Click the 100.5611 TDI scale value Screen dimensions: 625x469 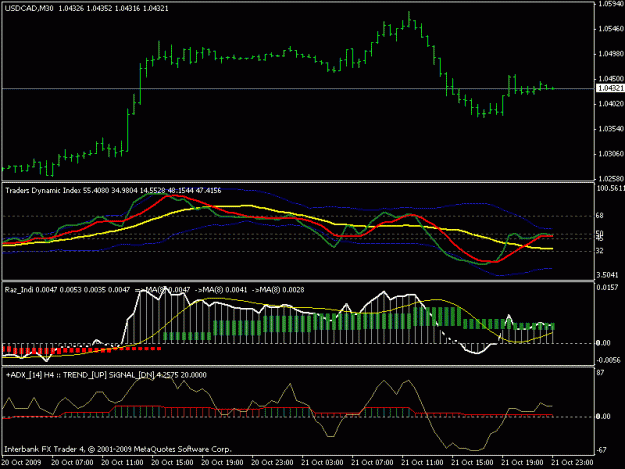tap(610, 188)
